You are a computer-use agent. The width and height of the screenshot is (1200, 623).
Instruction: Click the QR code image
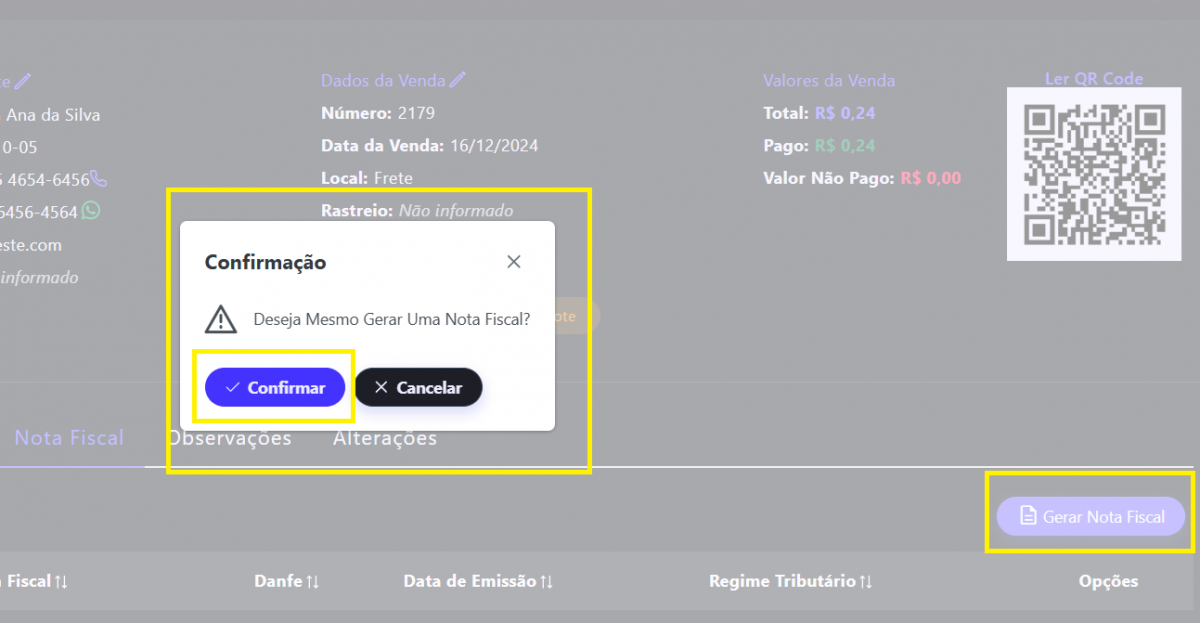(1093, 174)
